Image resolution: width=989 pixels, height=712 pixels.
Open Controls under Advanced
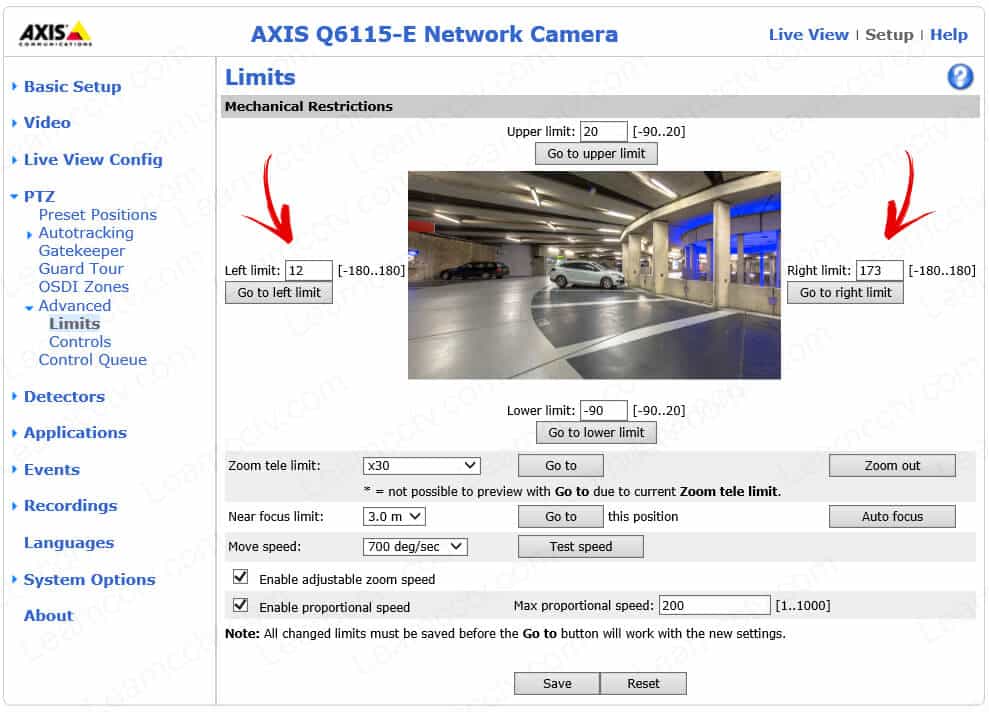(x=80, y=341)
